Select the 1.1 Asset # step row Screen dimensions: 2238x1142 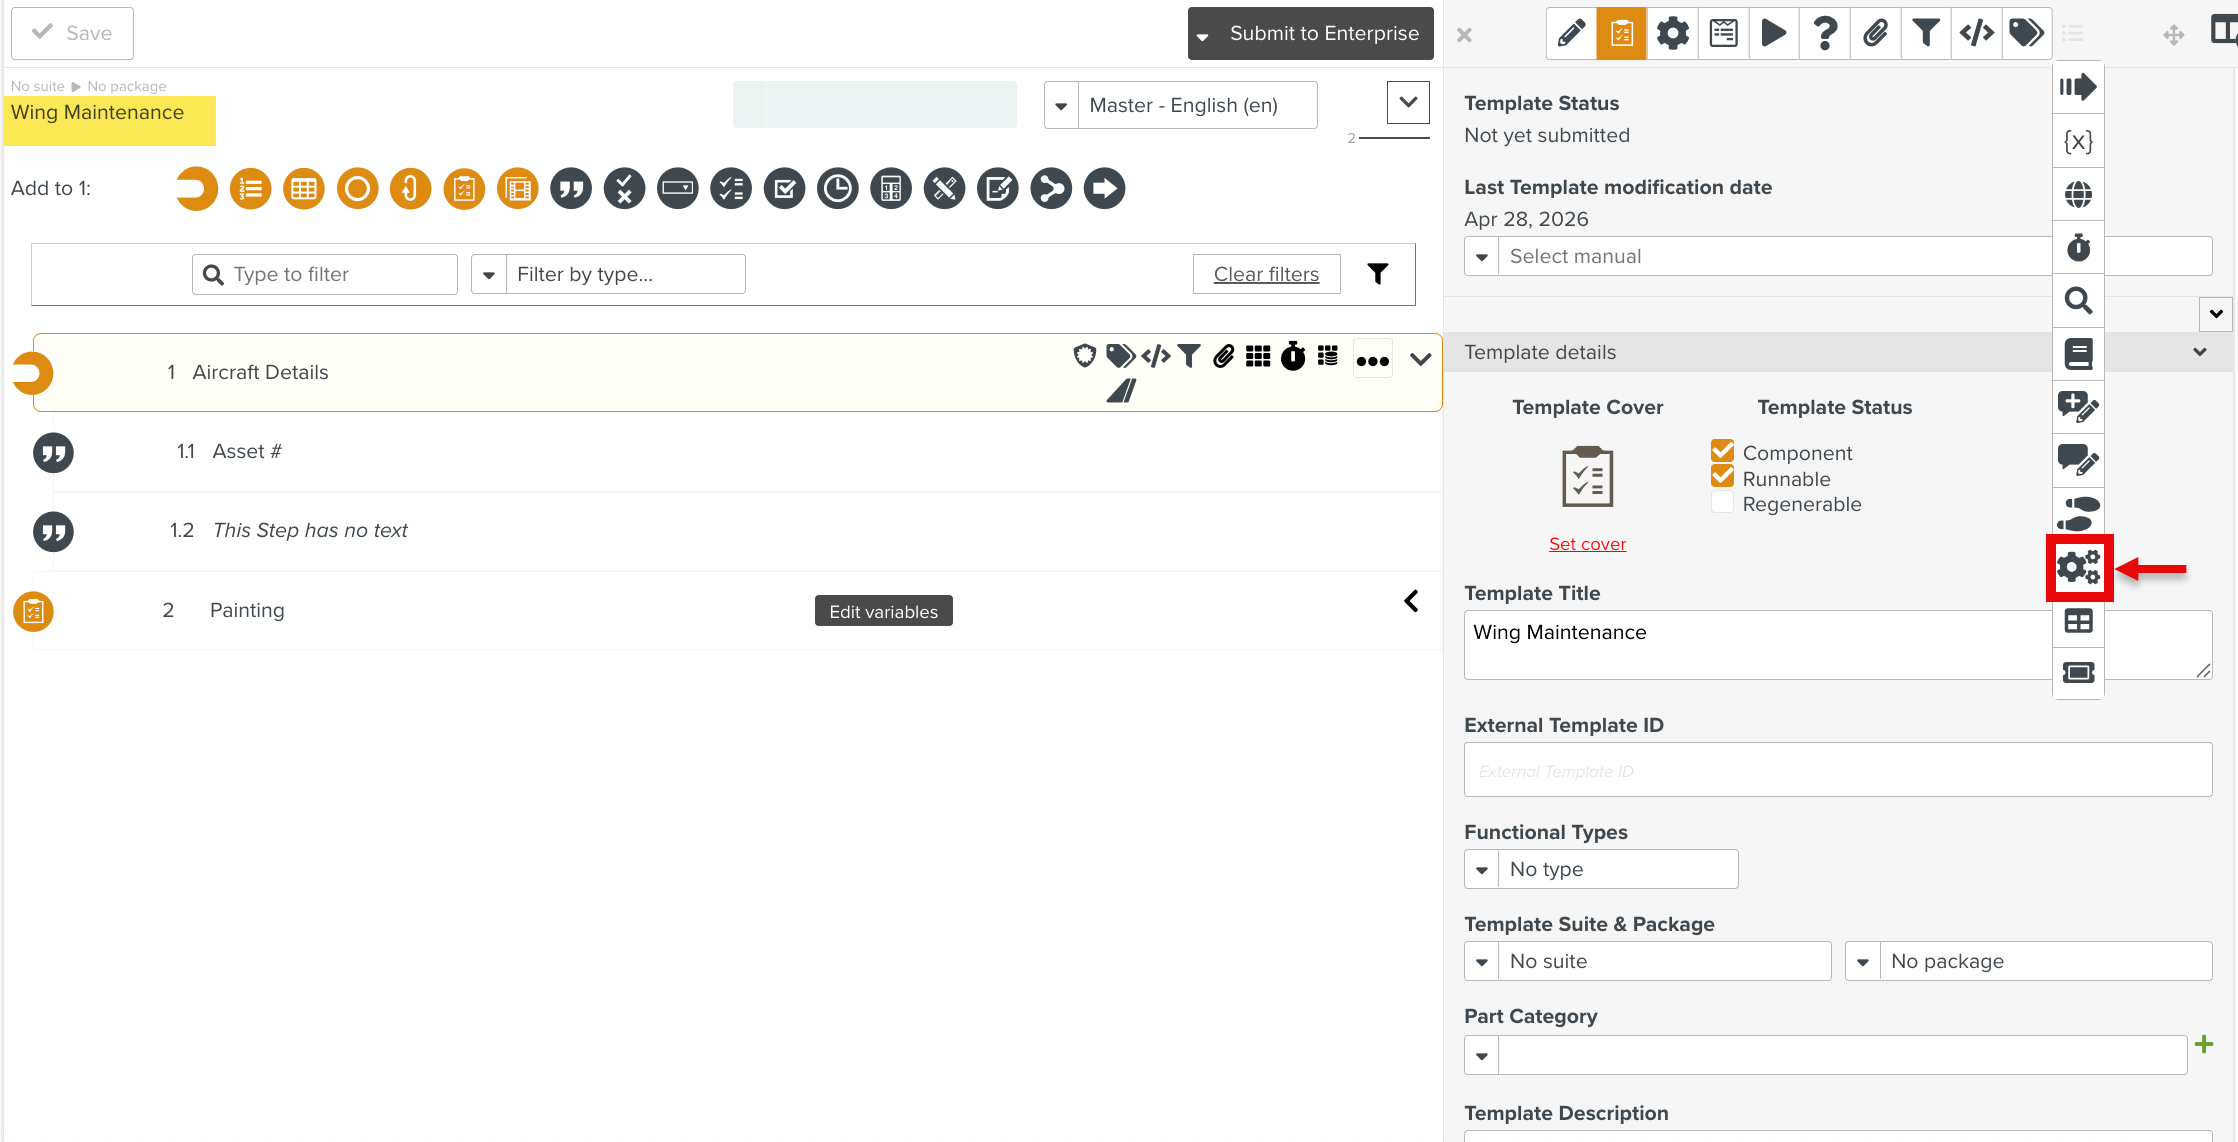tap(738, 452)
